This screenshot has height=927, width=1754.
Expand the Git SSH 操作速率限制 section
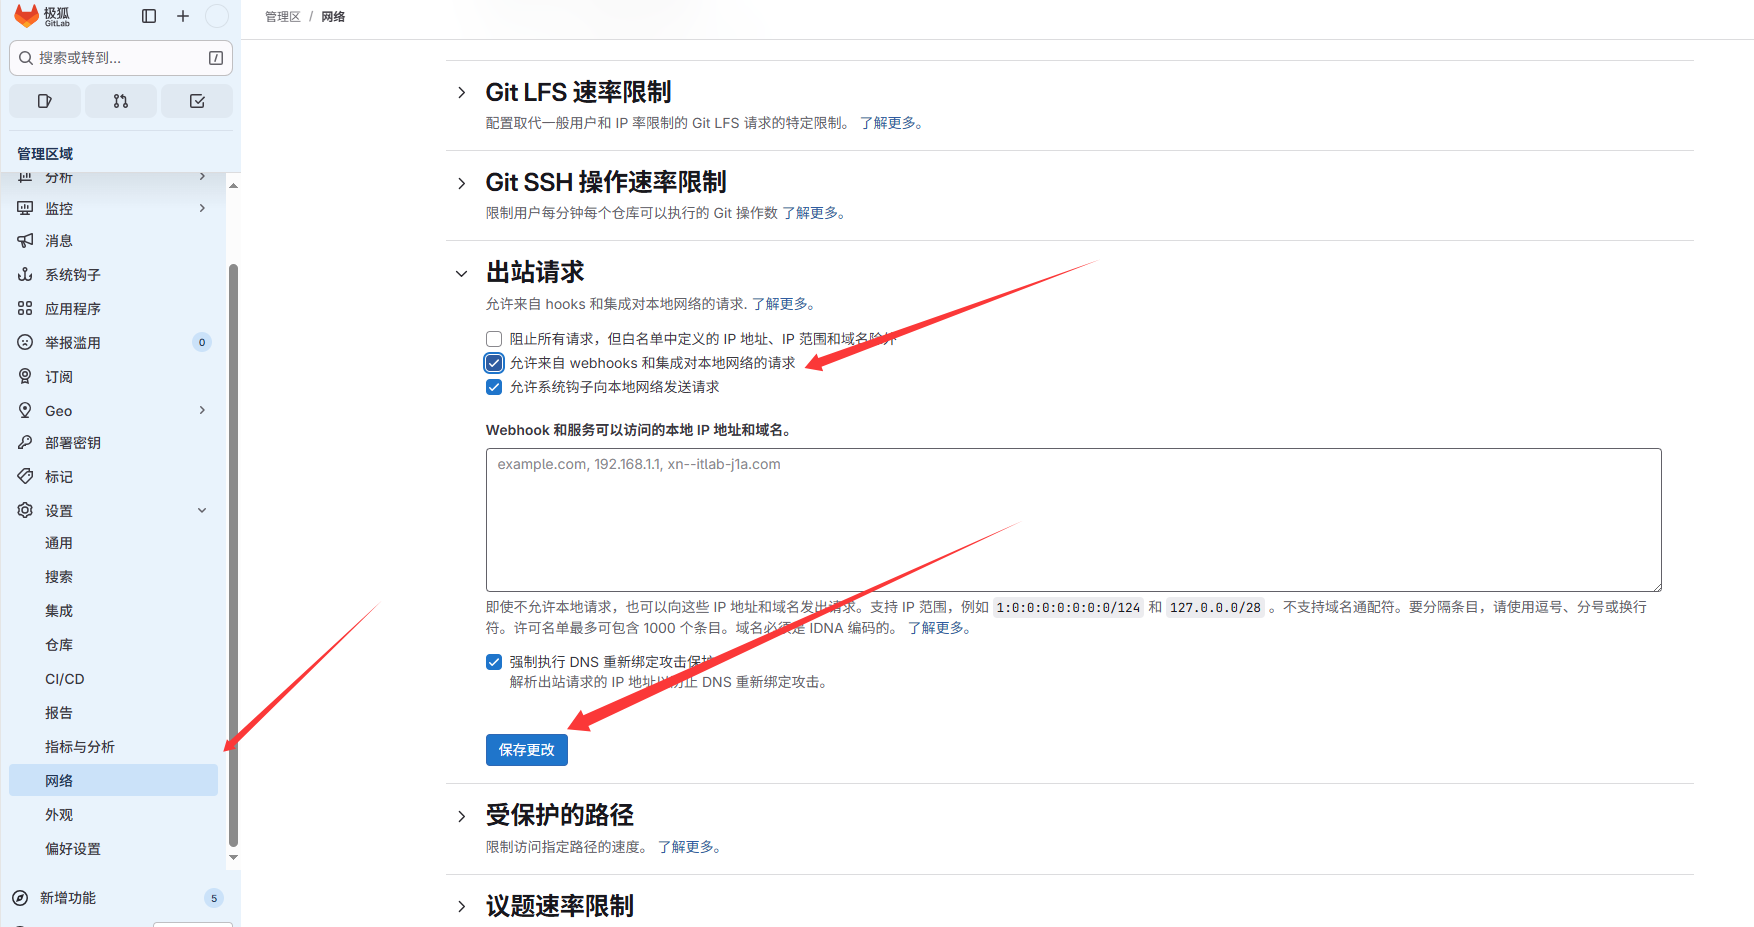[461, 183]
